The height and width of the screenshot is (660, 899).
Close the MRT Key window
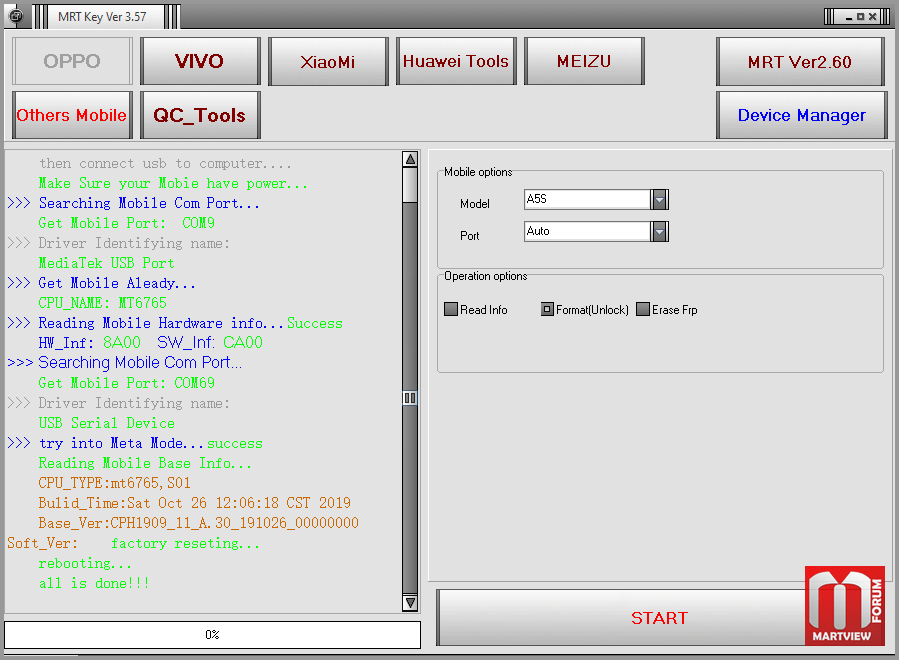872,17
